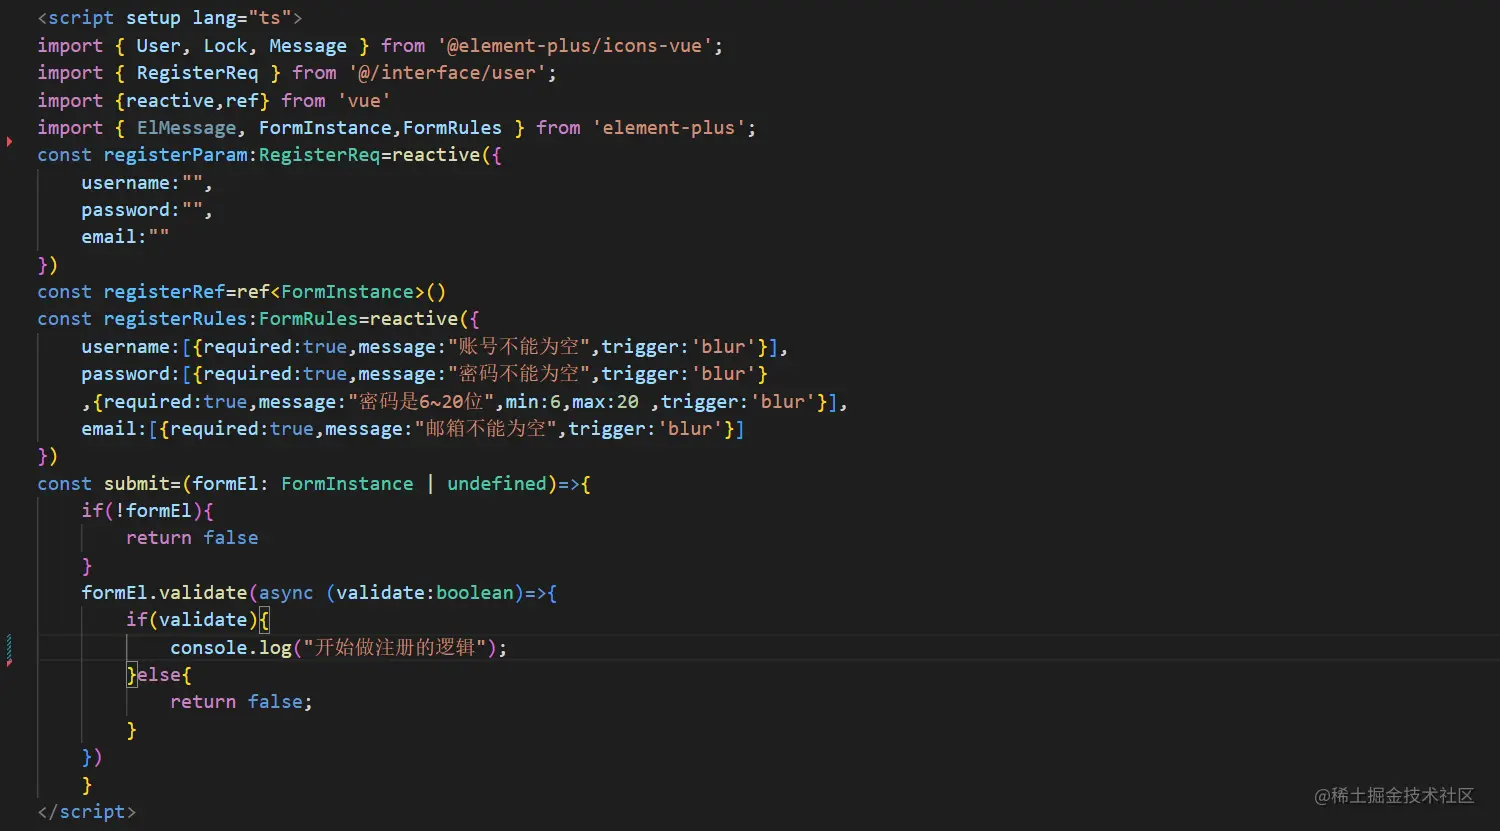The height and width of the screenshot is (831, 1500).
Task: Select the imported name User
Action: click(158, 46)
